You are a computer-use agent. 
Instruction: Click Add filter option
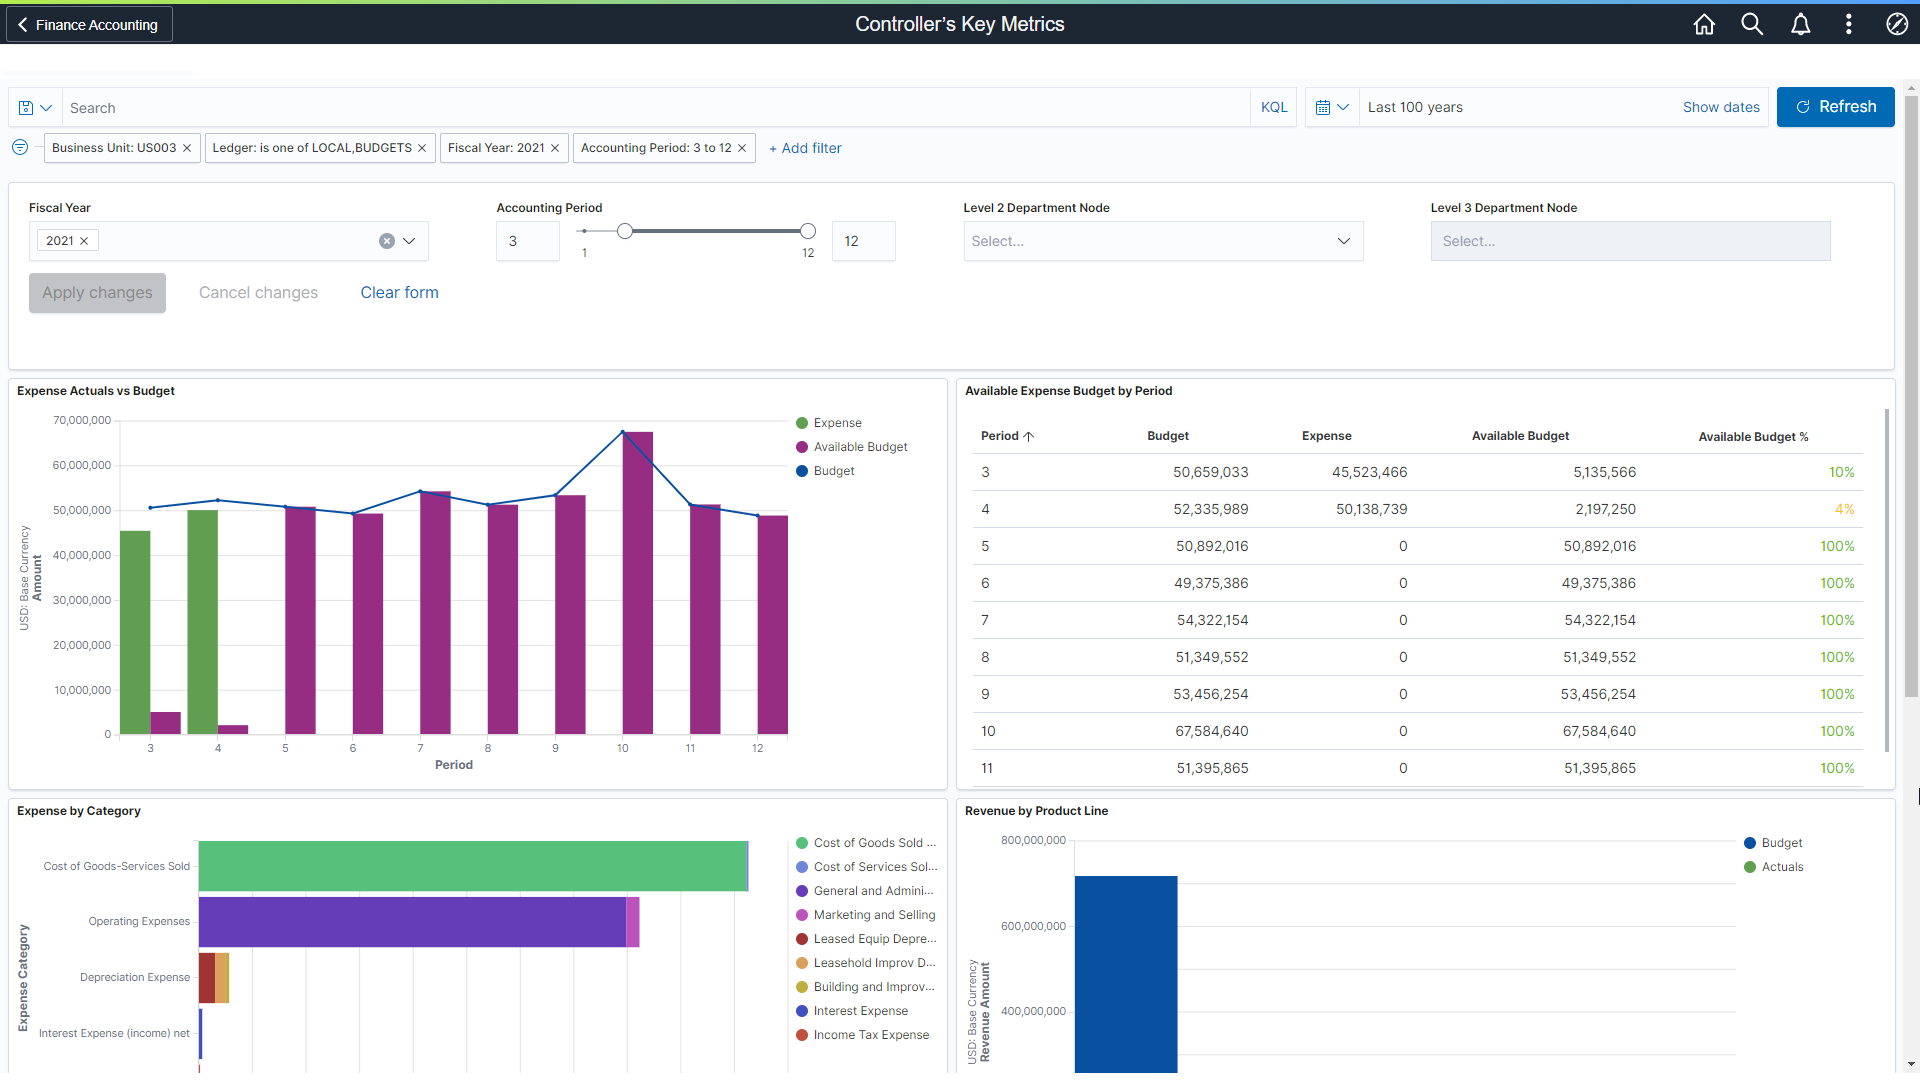(803, 148)
